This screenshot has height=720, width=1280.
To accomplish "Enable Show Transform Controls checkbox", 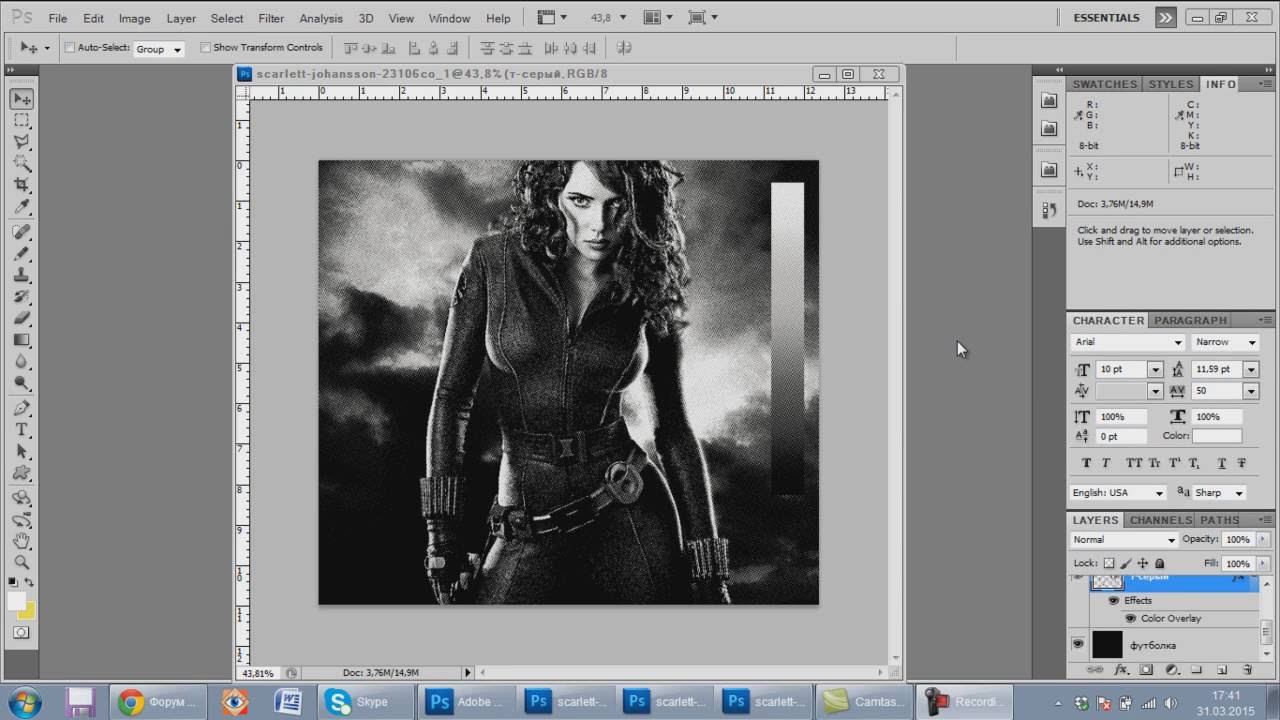I will (x=206, y=47).
